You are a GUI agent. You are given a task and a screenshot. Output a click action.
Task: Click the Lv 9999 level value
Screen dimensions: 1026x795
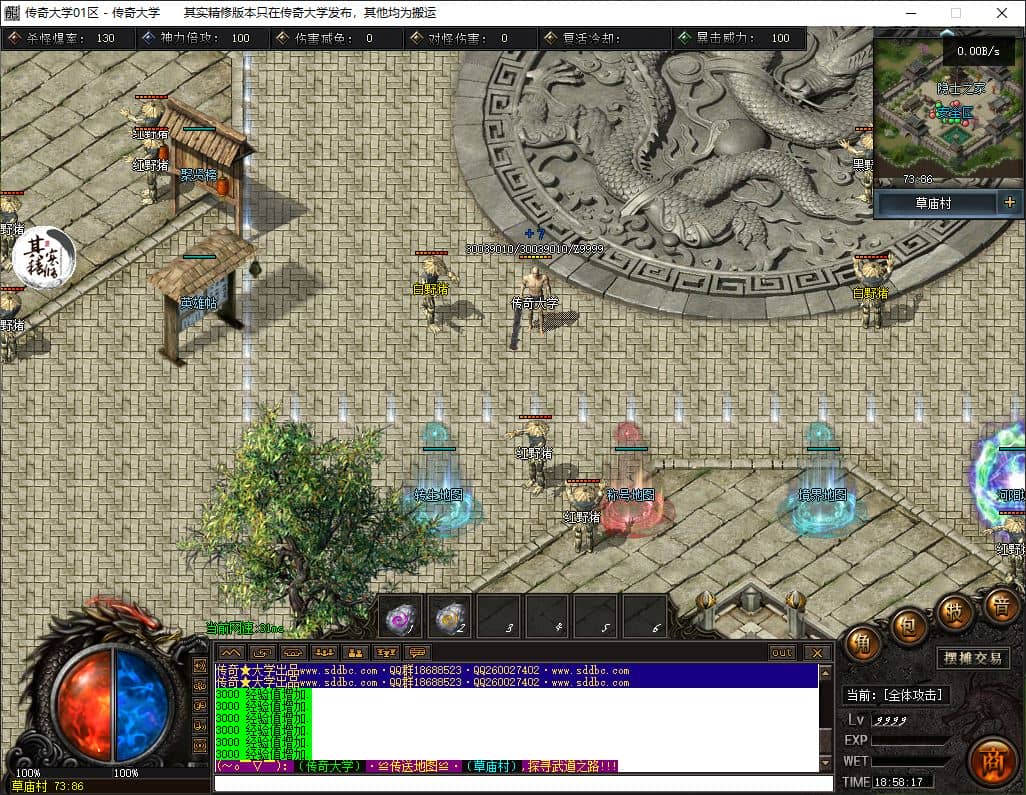pyautogui.click(x=891, y=720)
